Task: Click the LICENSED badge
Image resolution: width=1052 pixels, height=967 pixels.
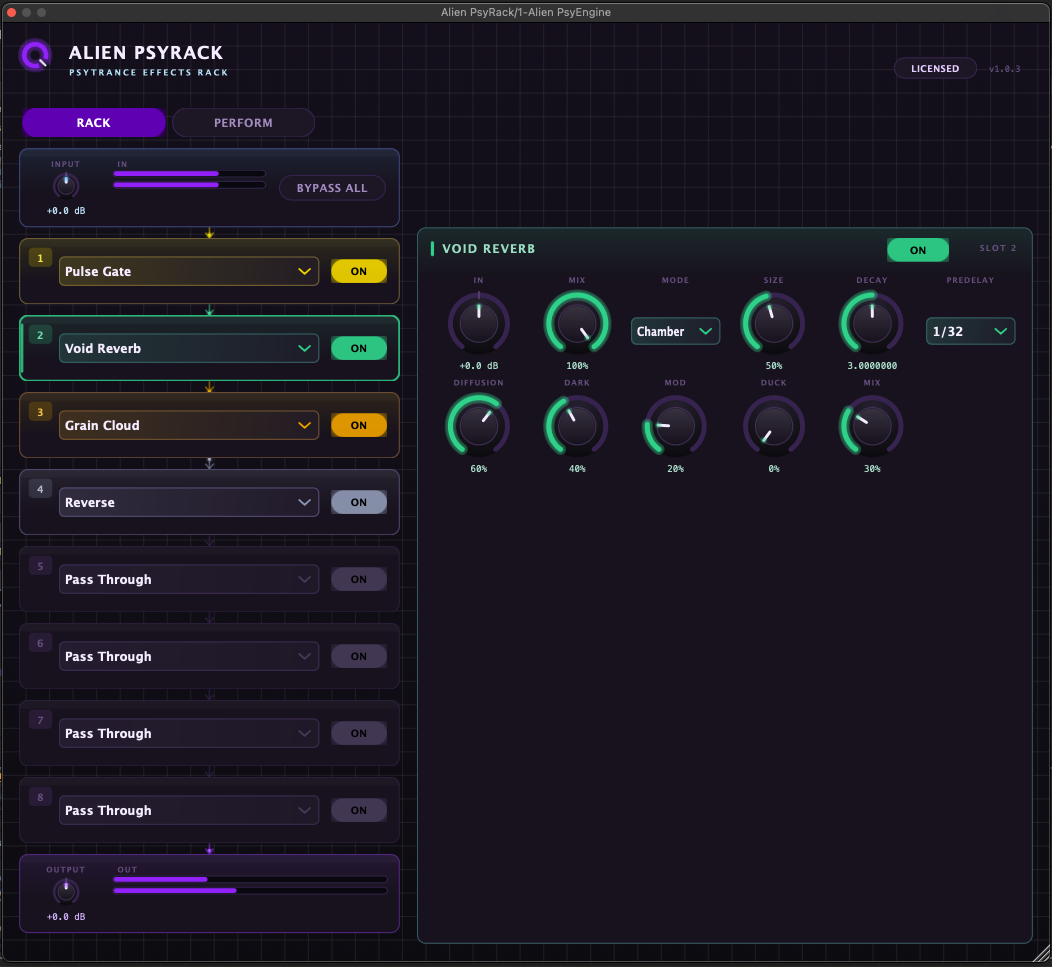Action: point(935,68)
